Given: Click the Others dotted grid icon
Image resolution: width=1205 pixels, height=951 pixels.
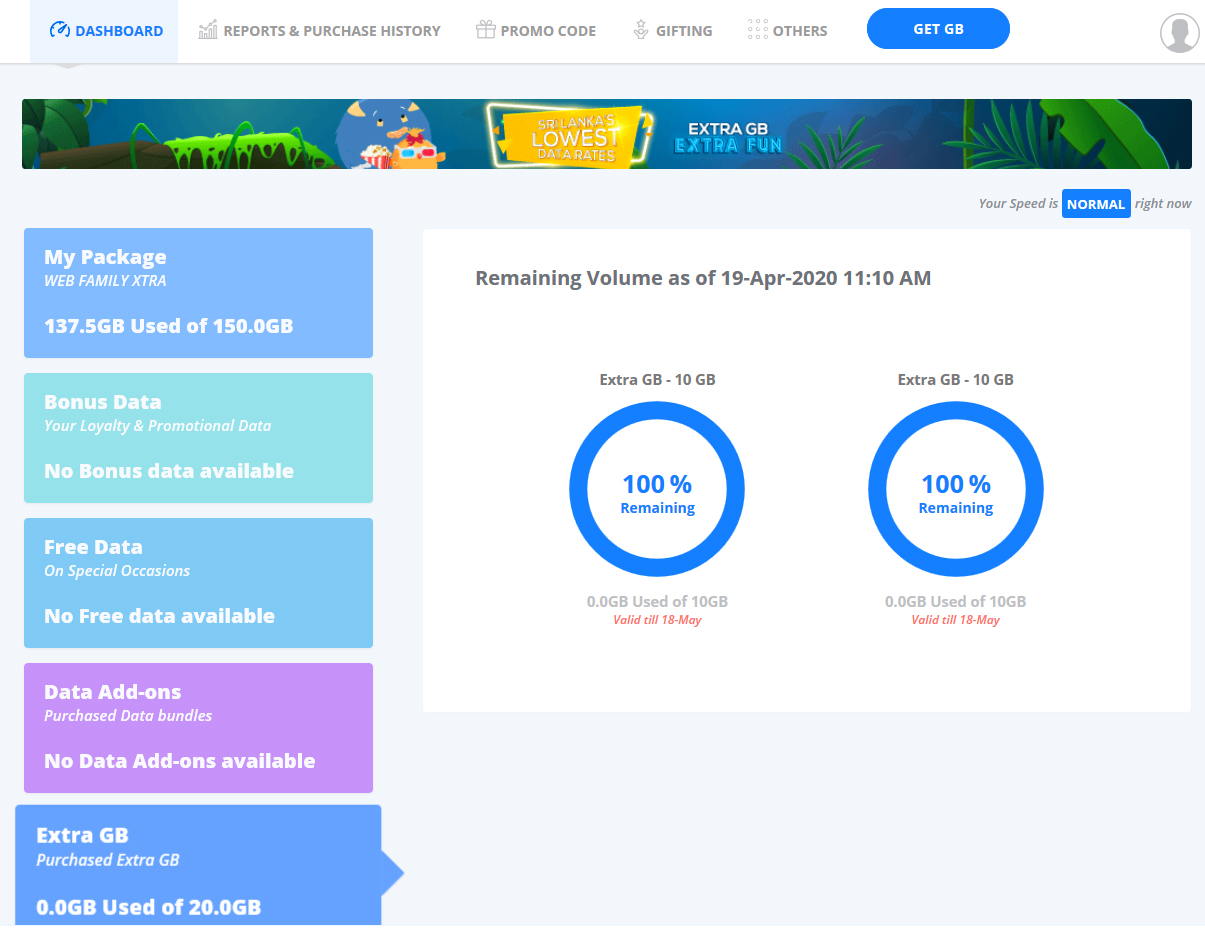Looking at the screenshot, I should click(757, 30).
